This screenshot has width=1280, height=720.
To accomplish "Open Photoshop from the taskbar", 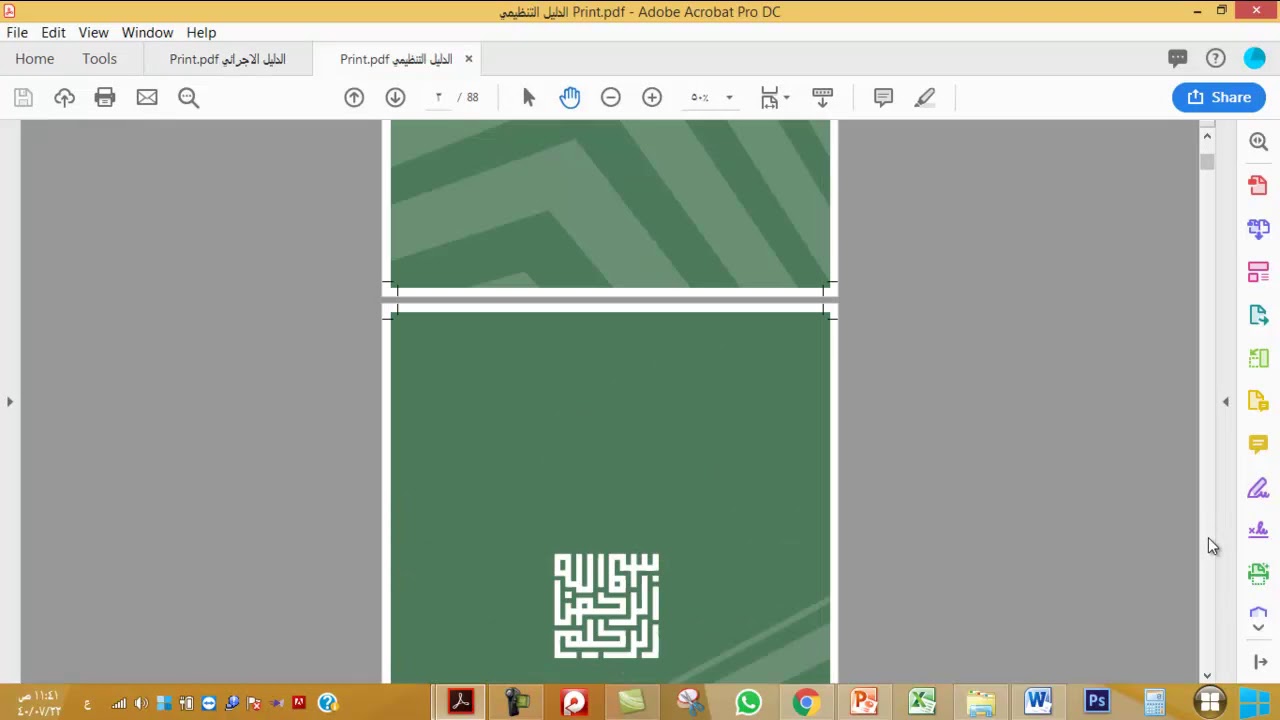I will [x=1096, y=703].
